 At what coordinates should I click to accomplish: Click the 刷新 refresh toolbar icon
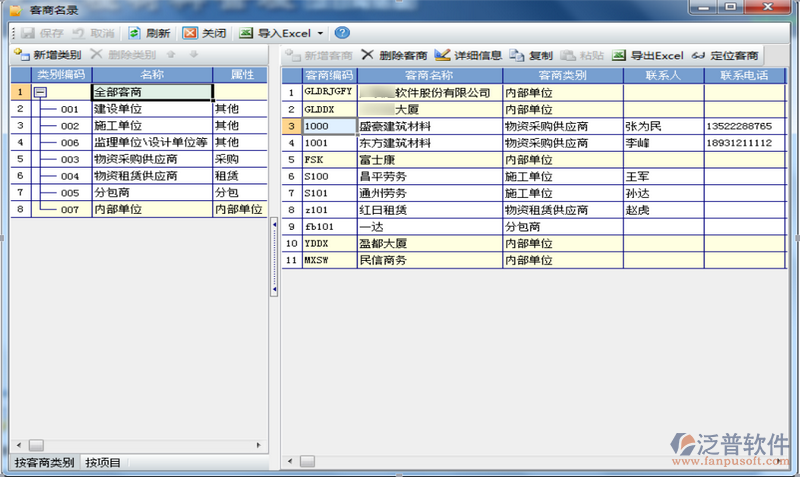click(x=134, y=33)
